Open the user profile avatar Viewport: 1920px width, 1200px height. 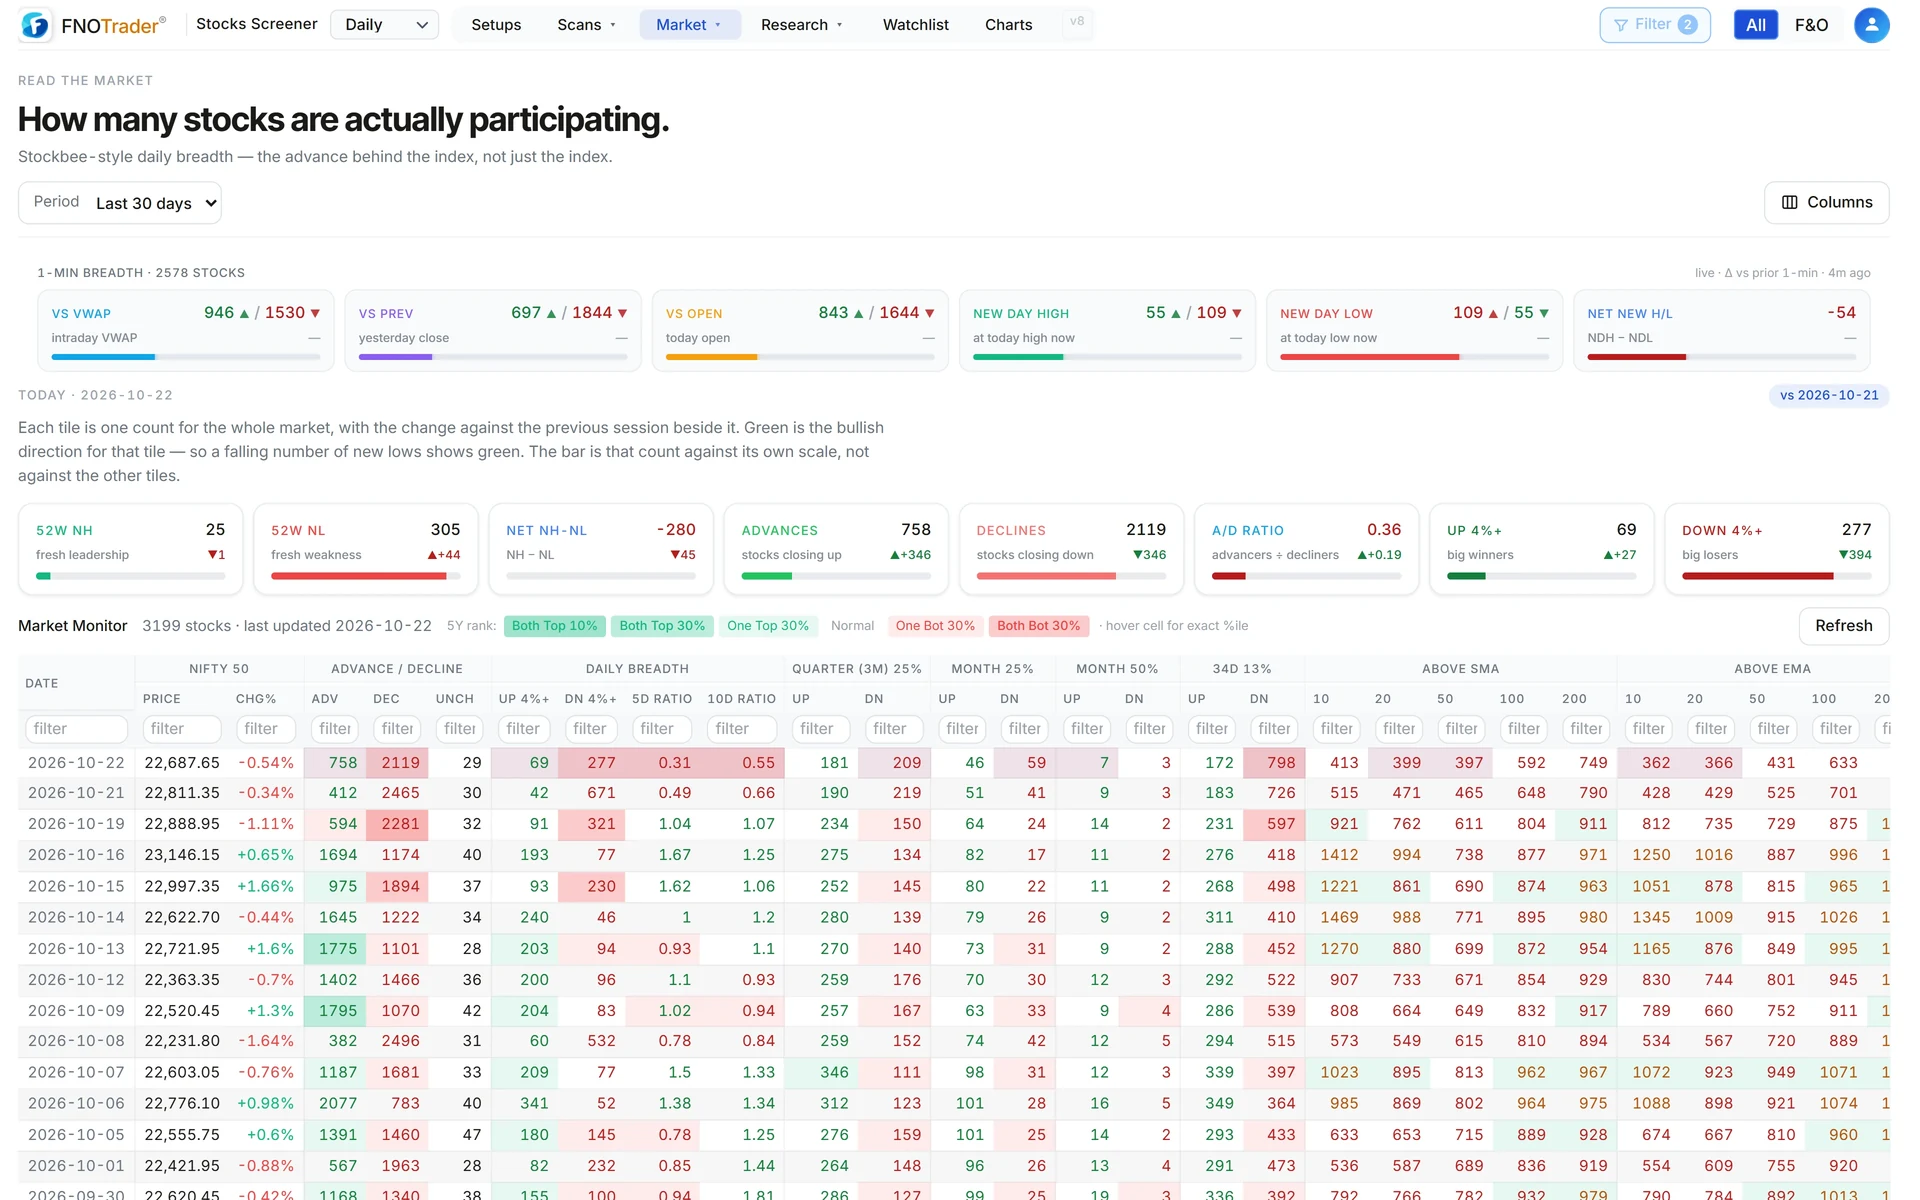point(1871,25)
